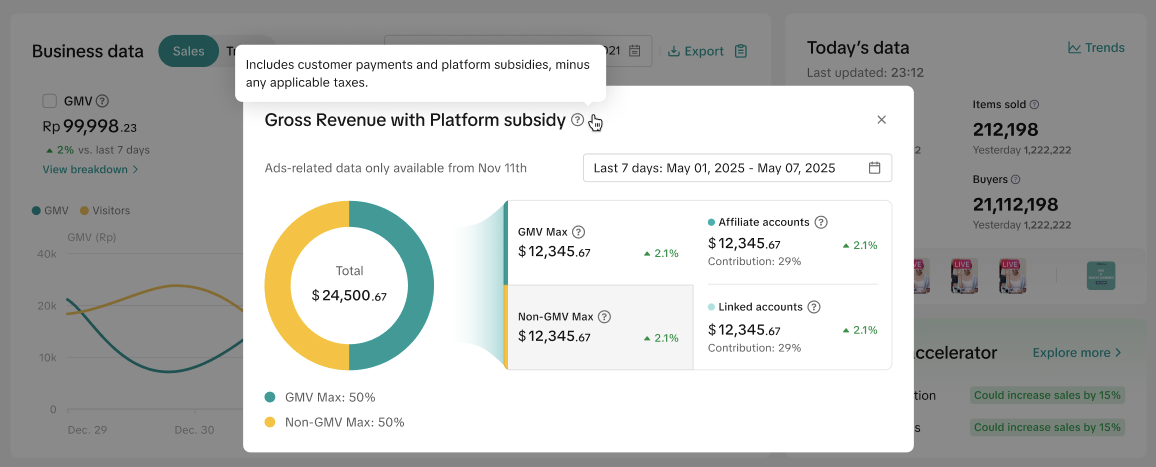The width and height of the screenshot is (1156, 467).
Task: Open Affiliate accounts info tooltip icon
Action: 821,222
